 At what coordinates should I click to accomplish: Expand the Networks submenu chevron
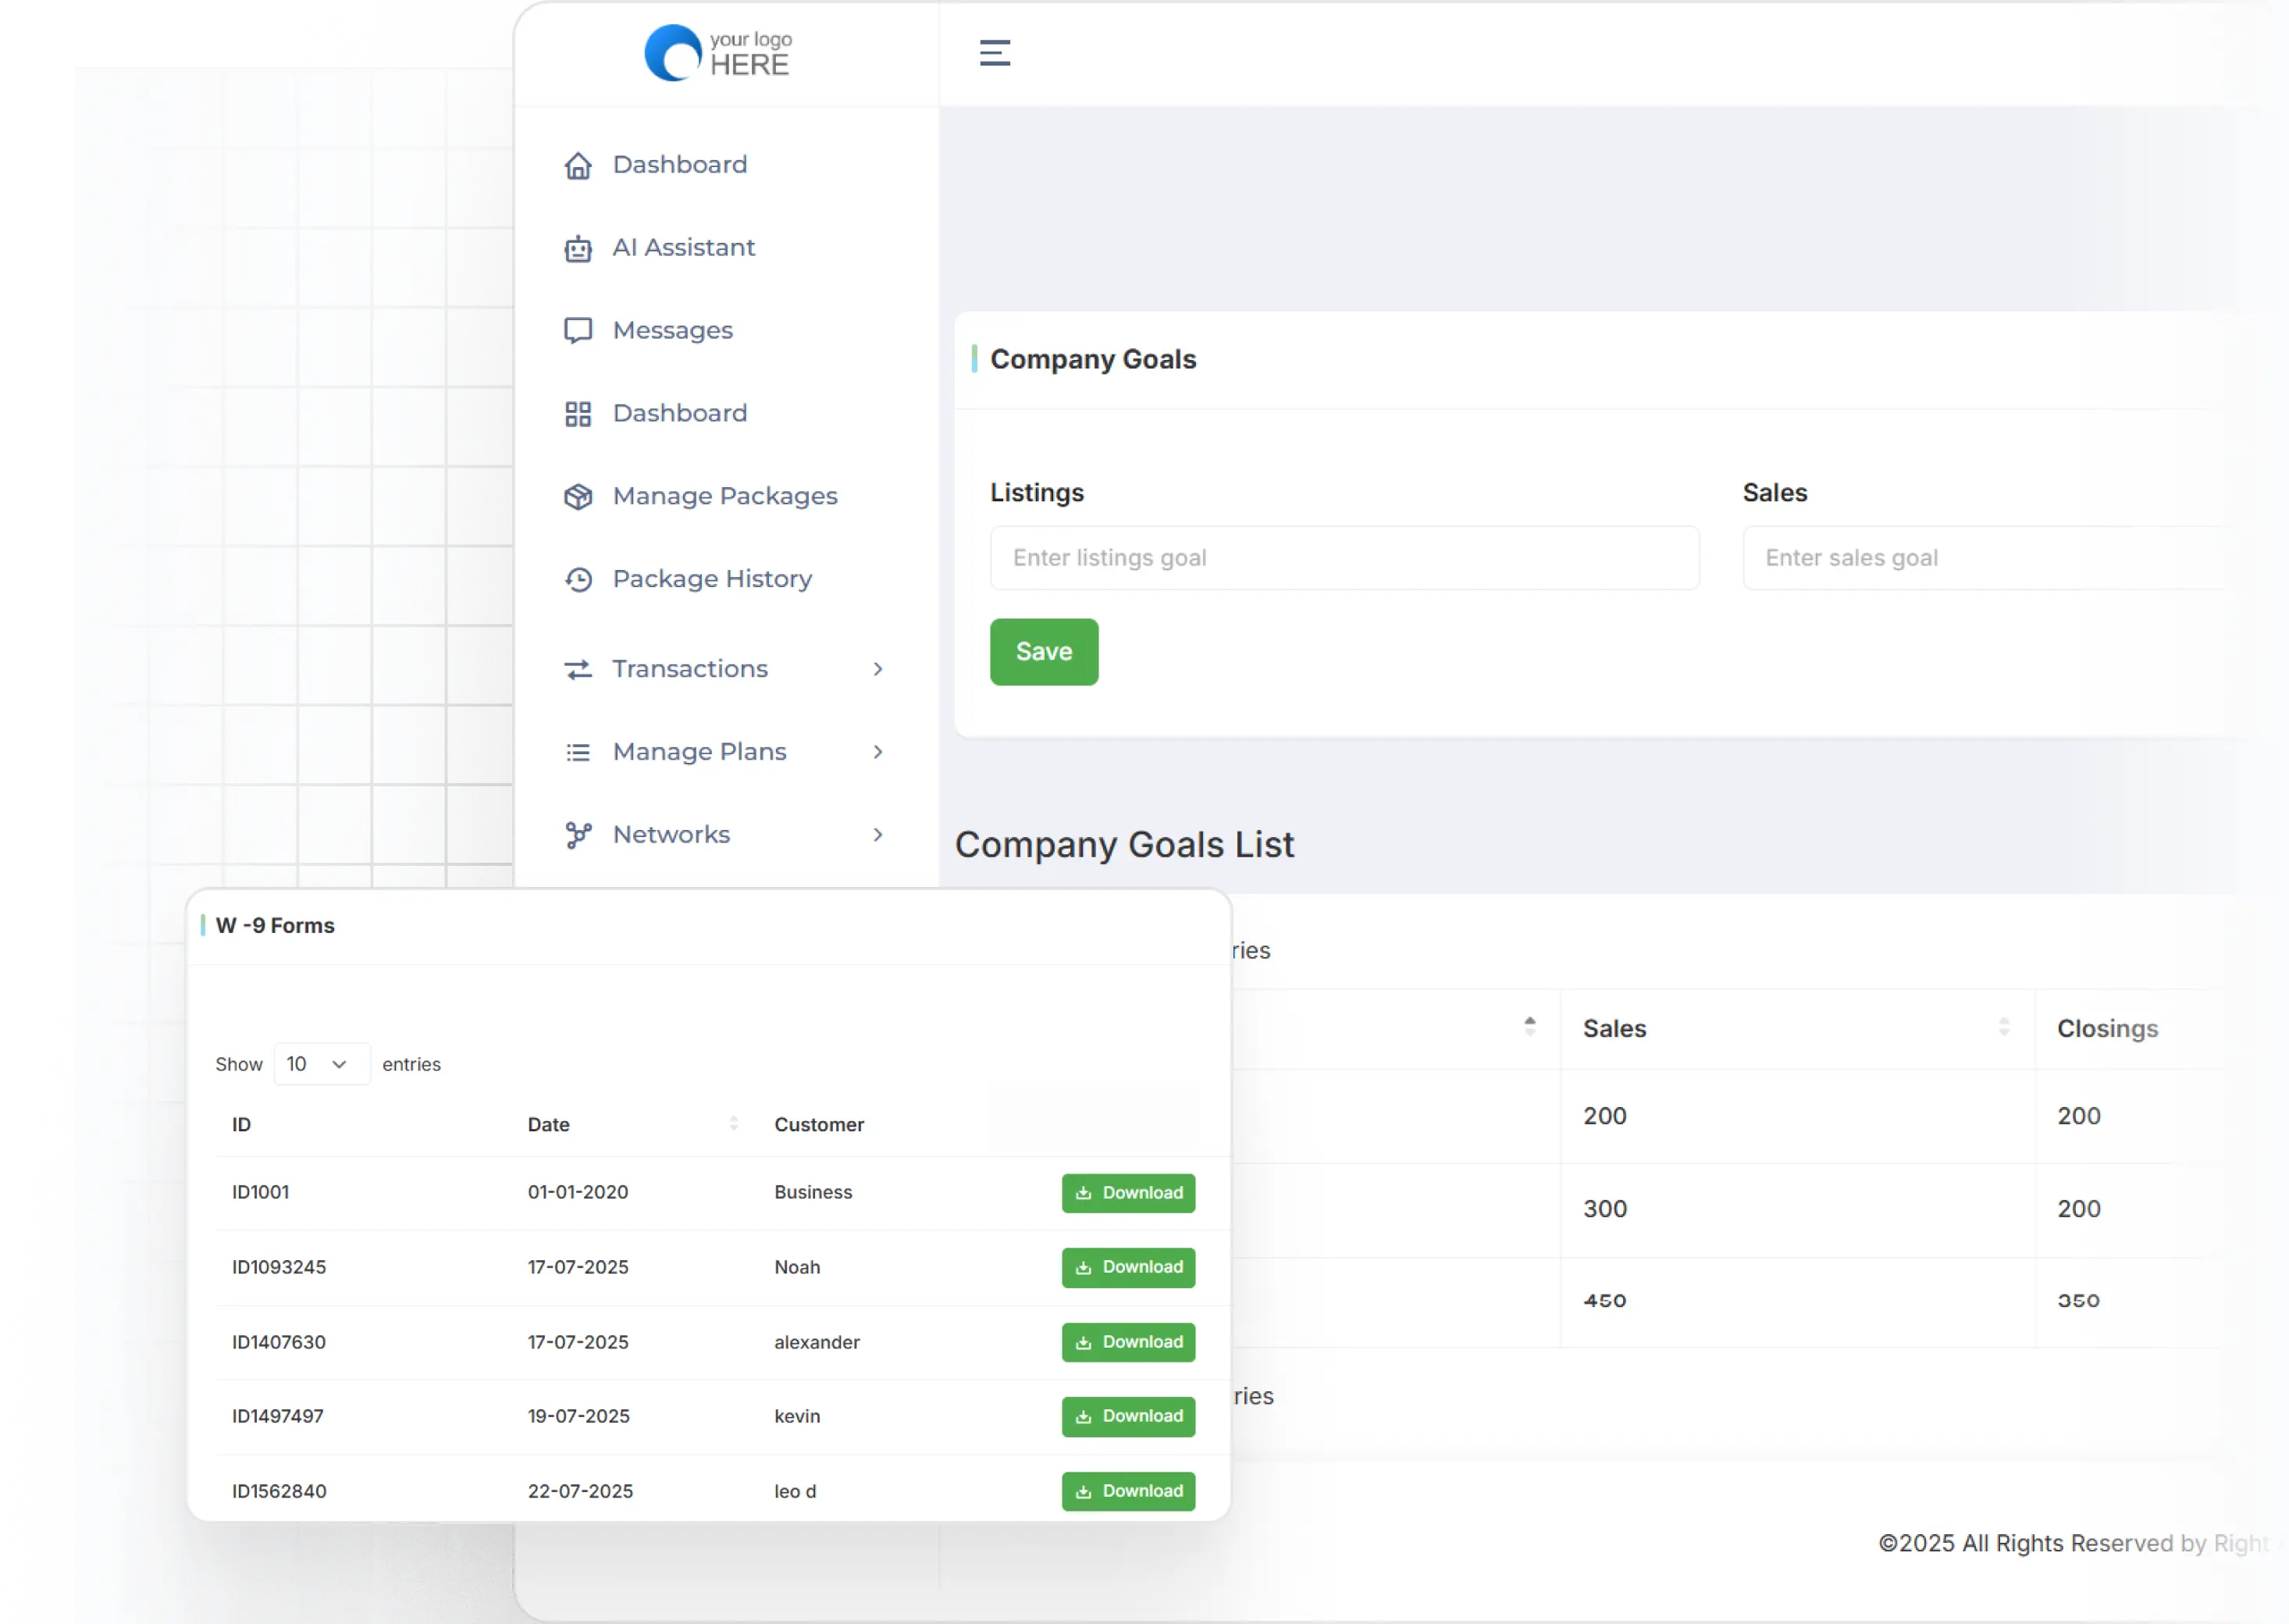coord(878,835)
